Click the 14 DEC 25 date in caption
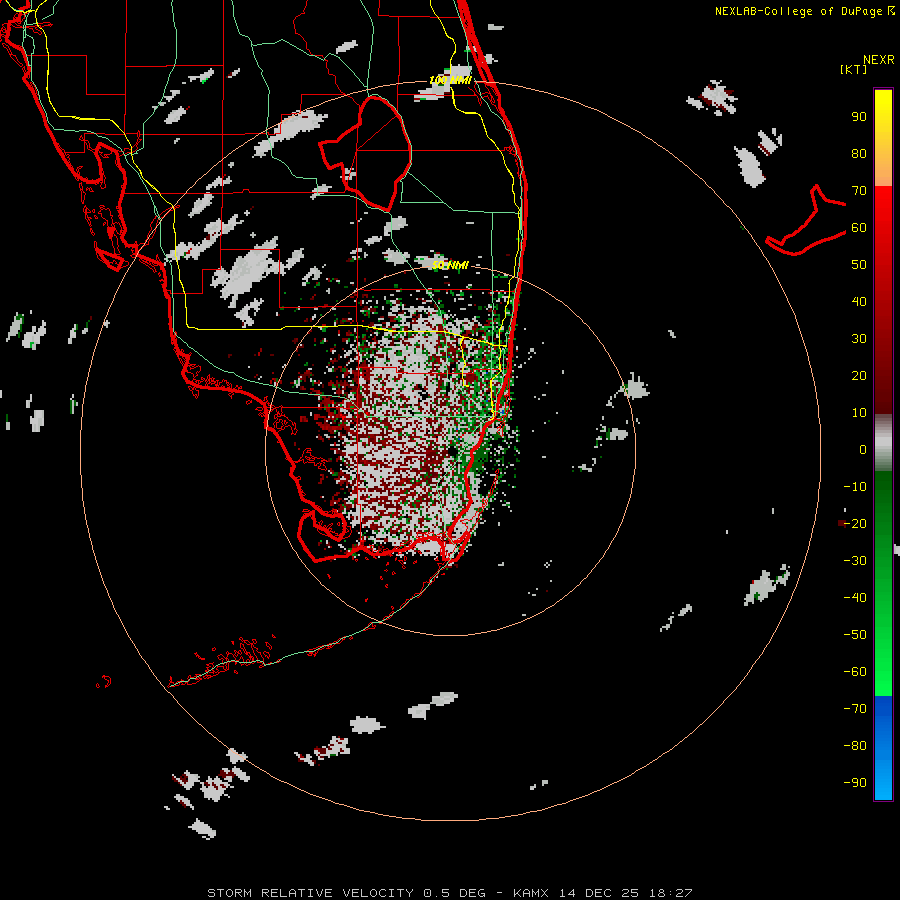The image size is (900, 900). (599, 893)
